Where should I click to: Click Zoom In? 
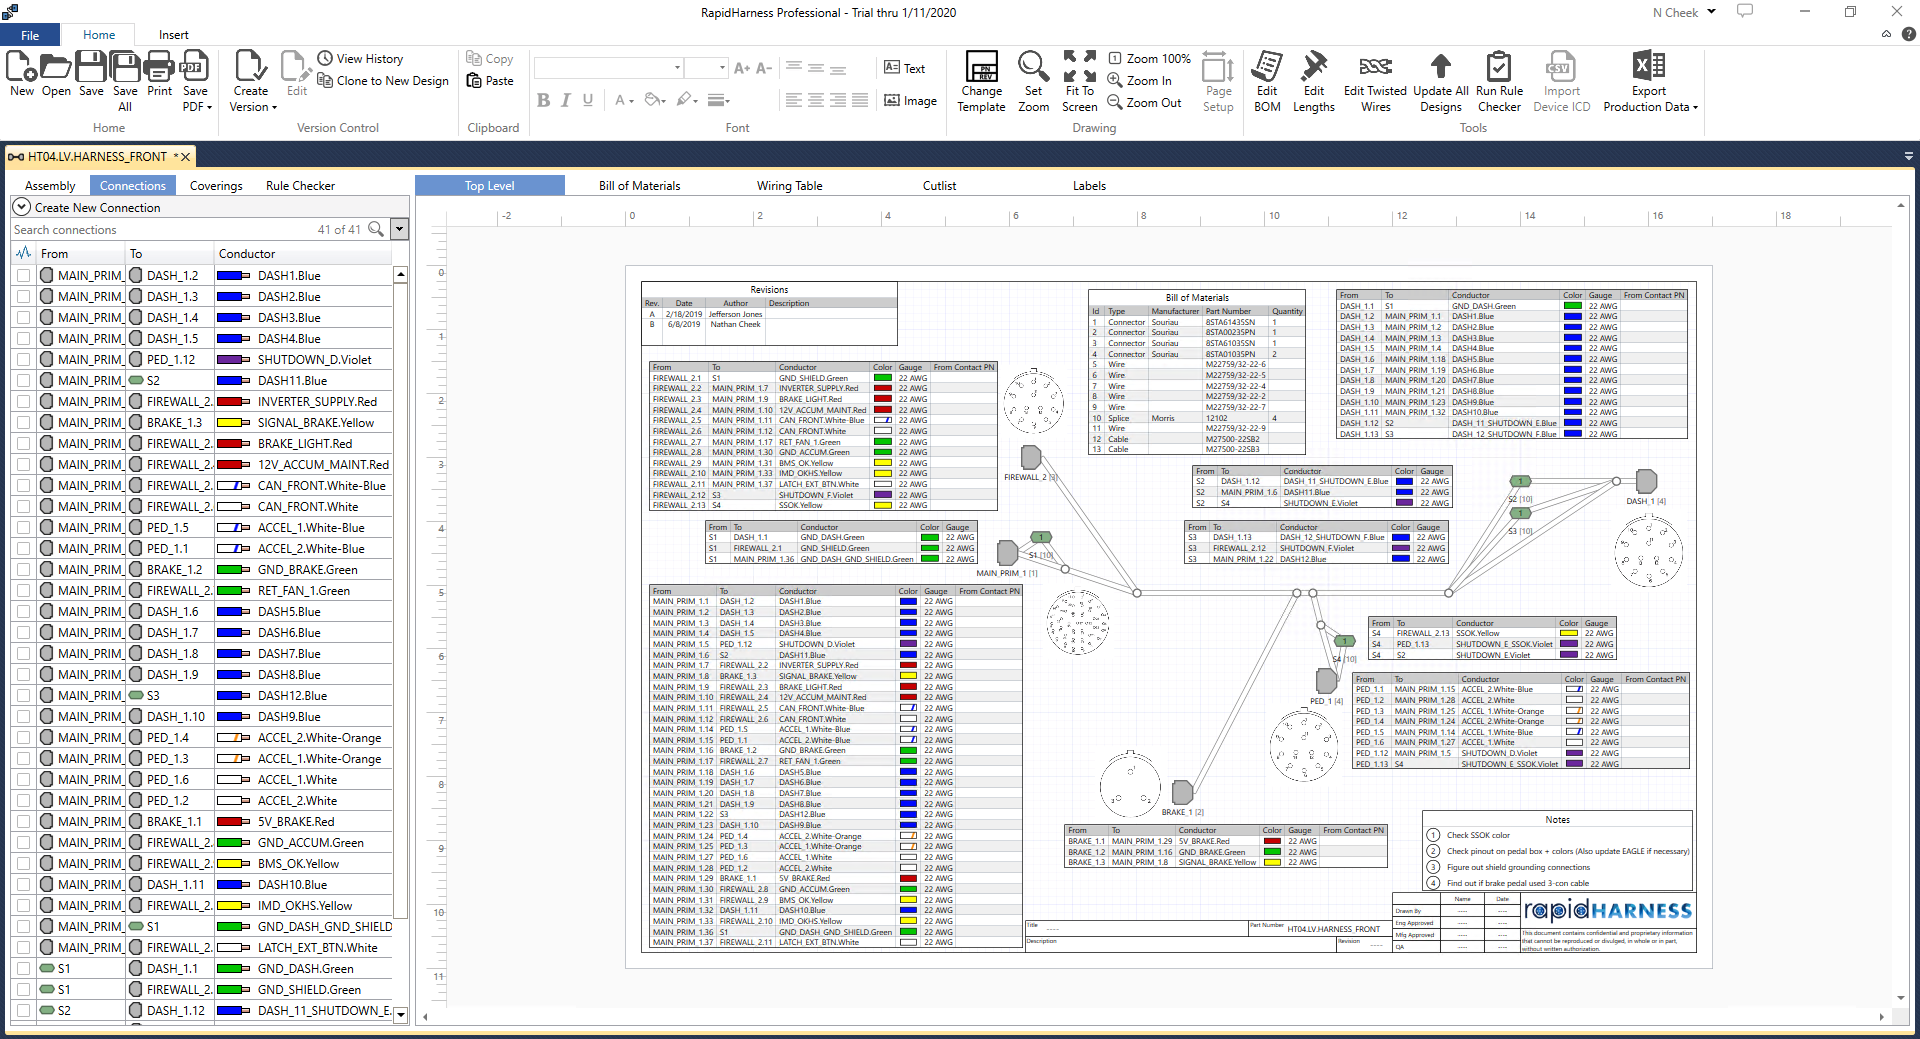click(1140, 81)
